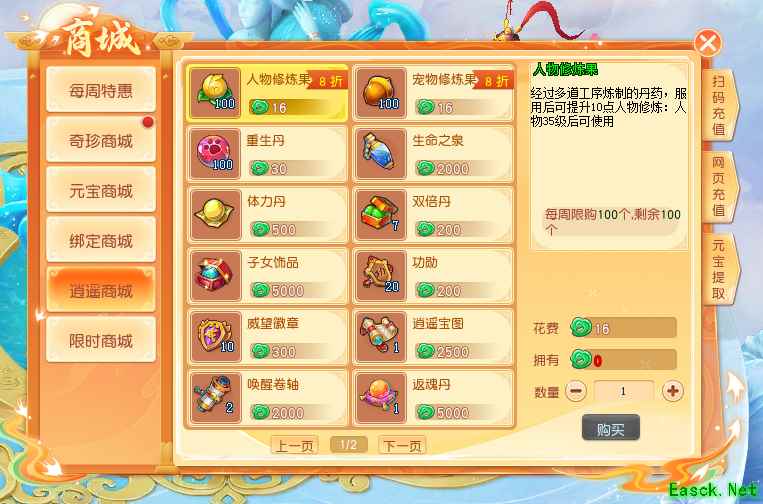
Task: Choose the 生命之泉 blue potion bottle icon
Action: click(381, 154)
